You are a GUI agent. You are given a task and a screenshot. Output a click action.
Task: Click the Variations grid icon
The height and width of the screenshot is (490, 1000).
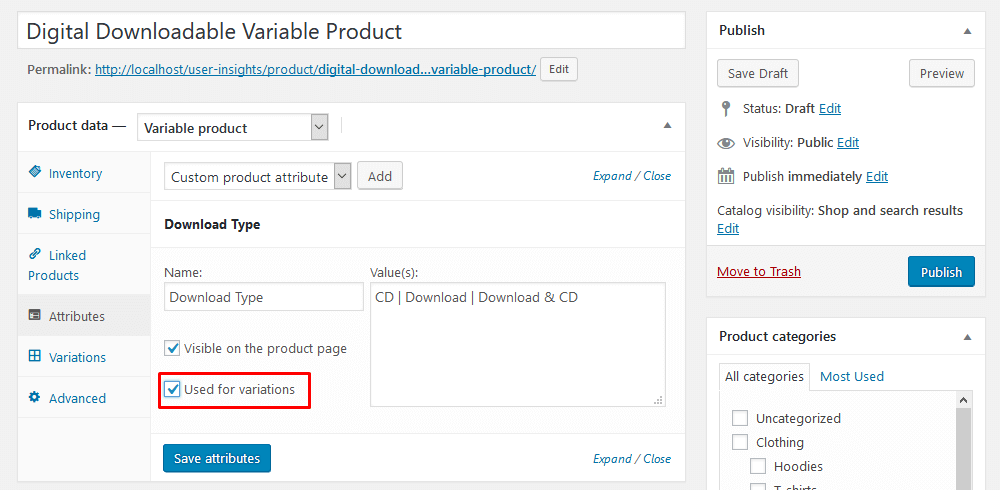coord(35,356)
